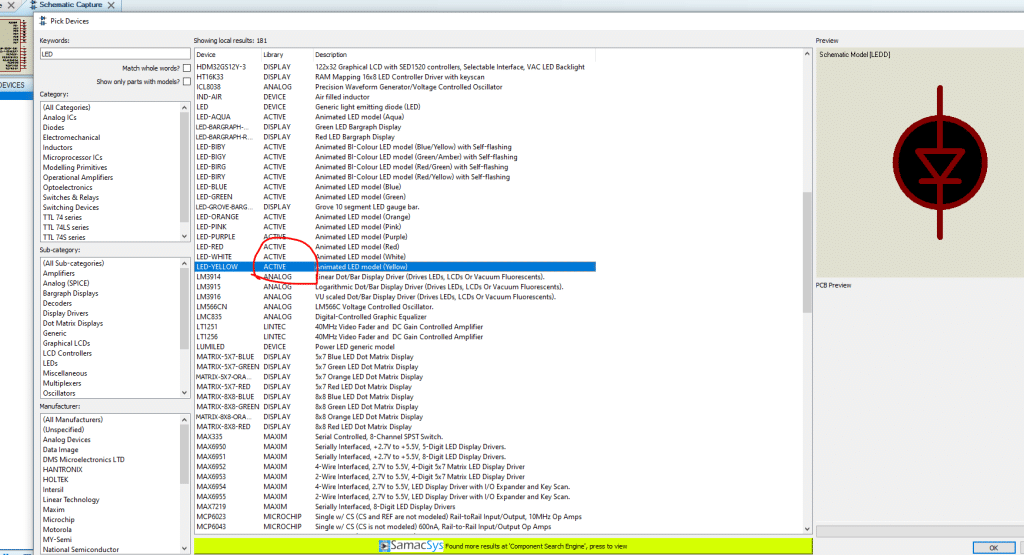Select the LED-AQUA device row
Viewport: 1024px width, 555px height.
click(395, 117)
